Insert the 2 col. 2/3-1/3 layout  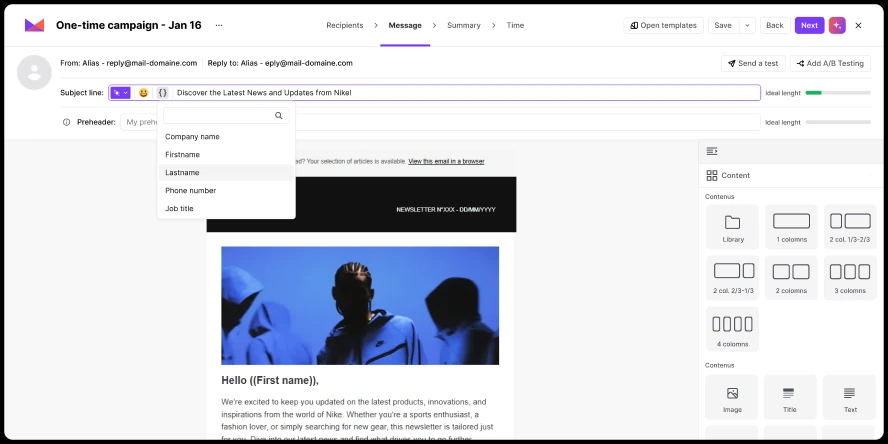tap(732, 278)
